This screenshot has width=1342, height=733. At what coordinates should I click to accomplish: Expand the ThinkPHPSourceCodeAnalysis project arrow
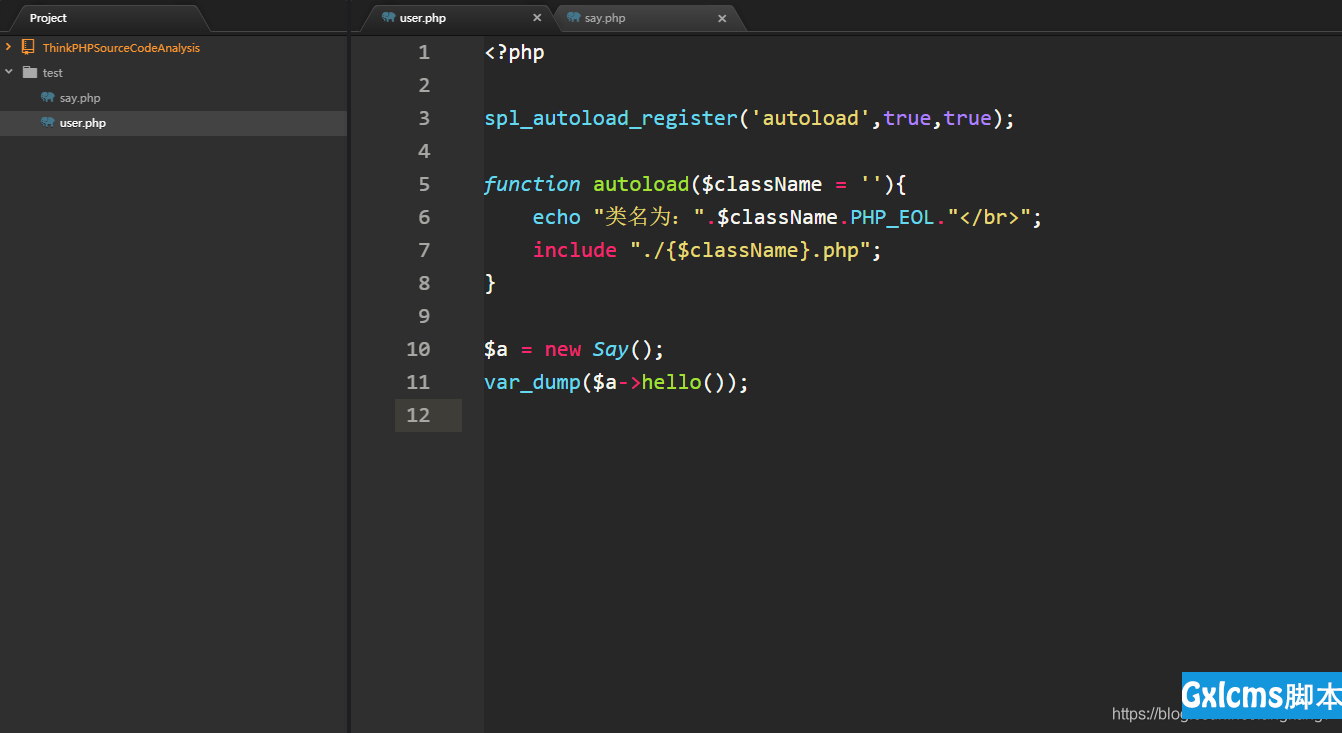[x=8, y=47]
